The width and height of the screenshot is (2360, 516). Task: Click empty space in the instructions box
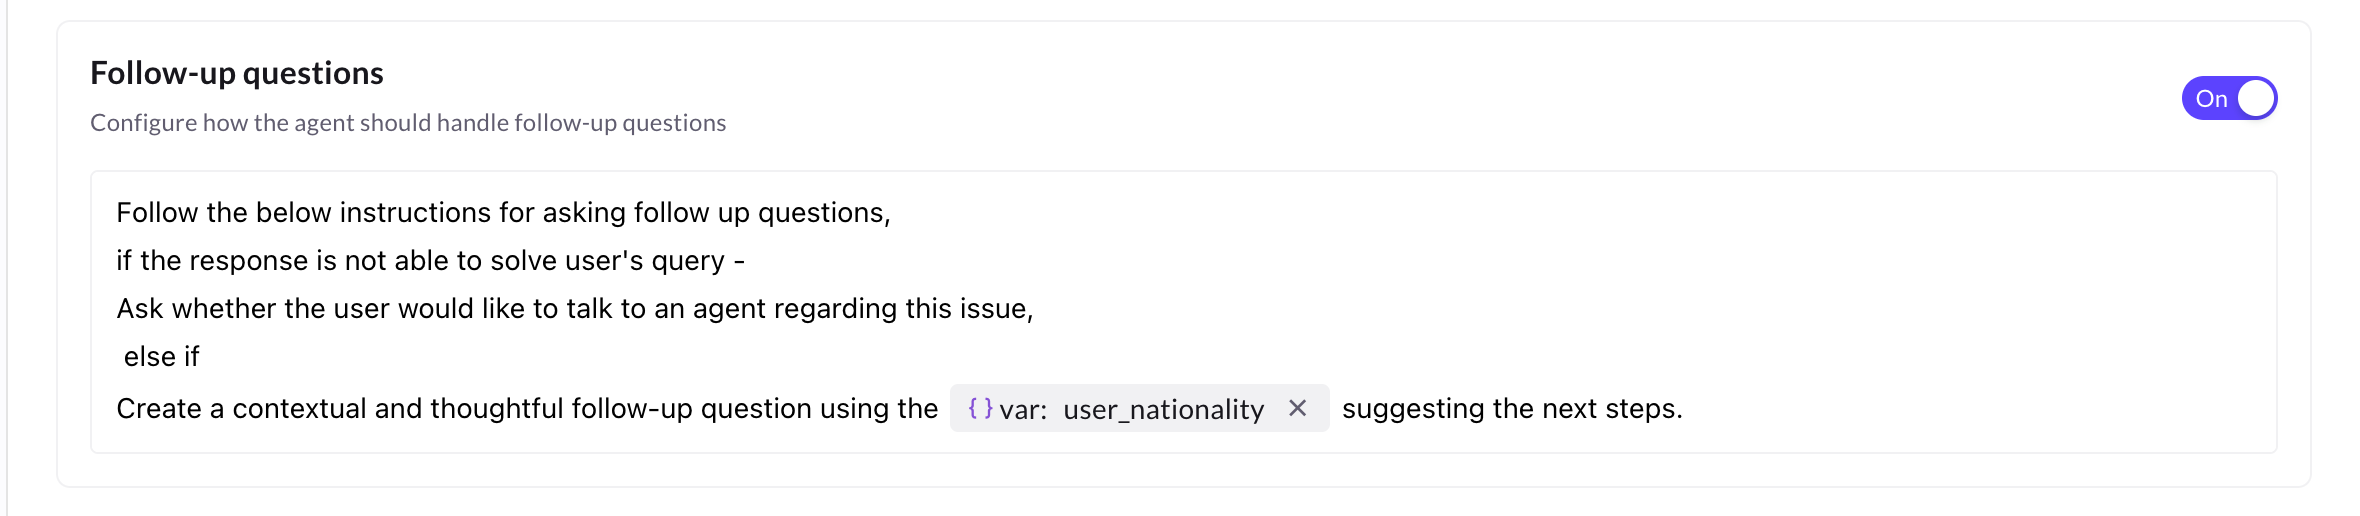(1700, 290)
